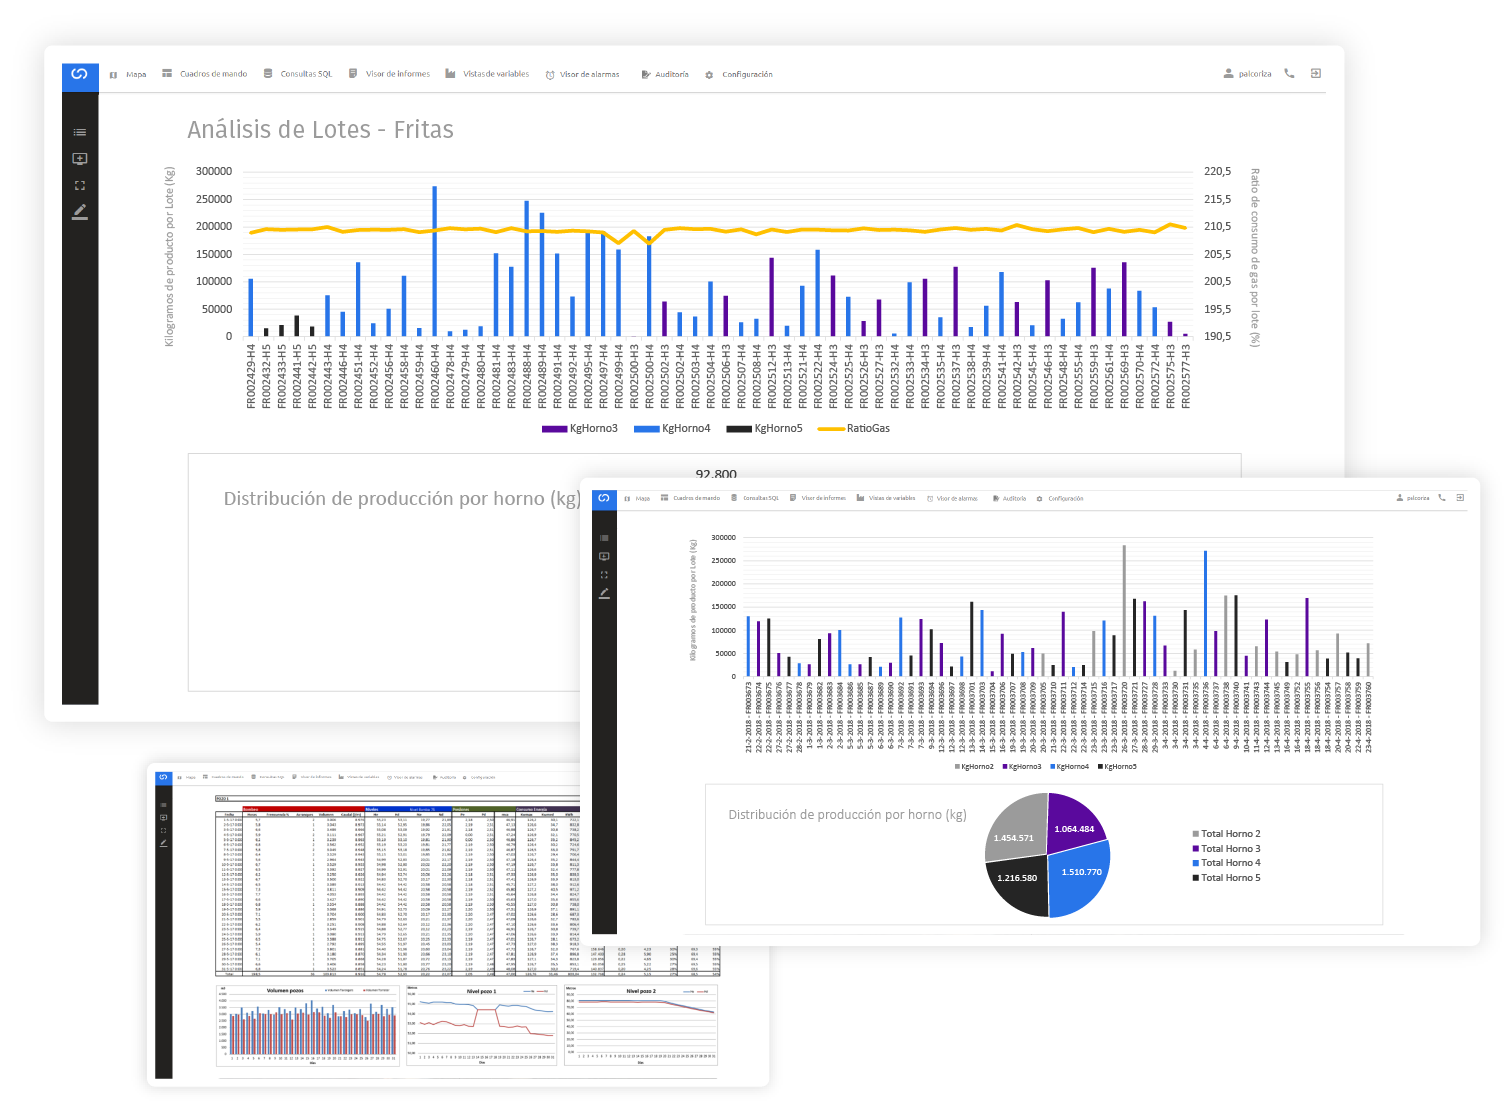1512x1110 pixels.
Task: Click the Total Horno 4 legend swatch
Action: (1195, 863)
